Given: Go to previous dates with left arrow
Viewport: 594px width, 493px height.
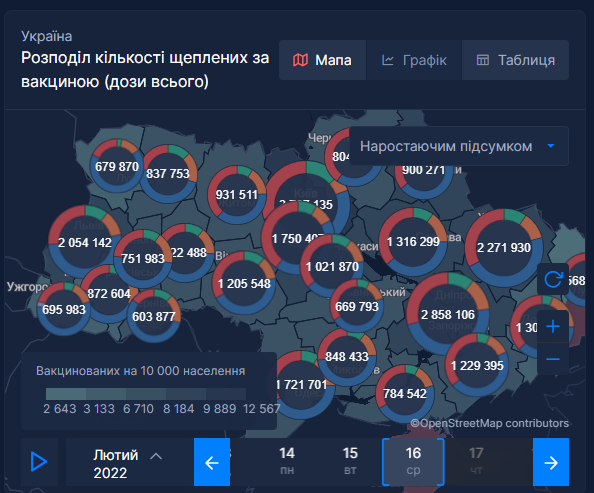Looking at the screenshot, I should (212, 462).
